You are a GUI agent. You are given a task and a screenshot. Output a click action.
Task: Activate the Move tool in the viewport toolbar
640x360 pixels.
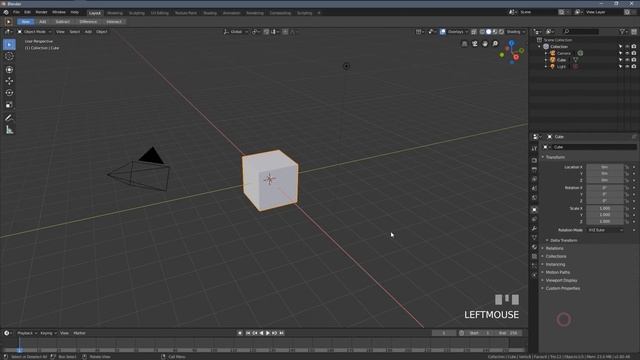point(9,81)
